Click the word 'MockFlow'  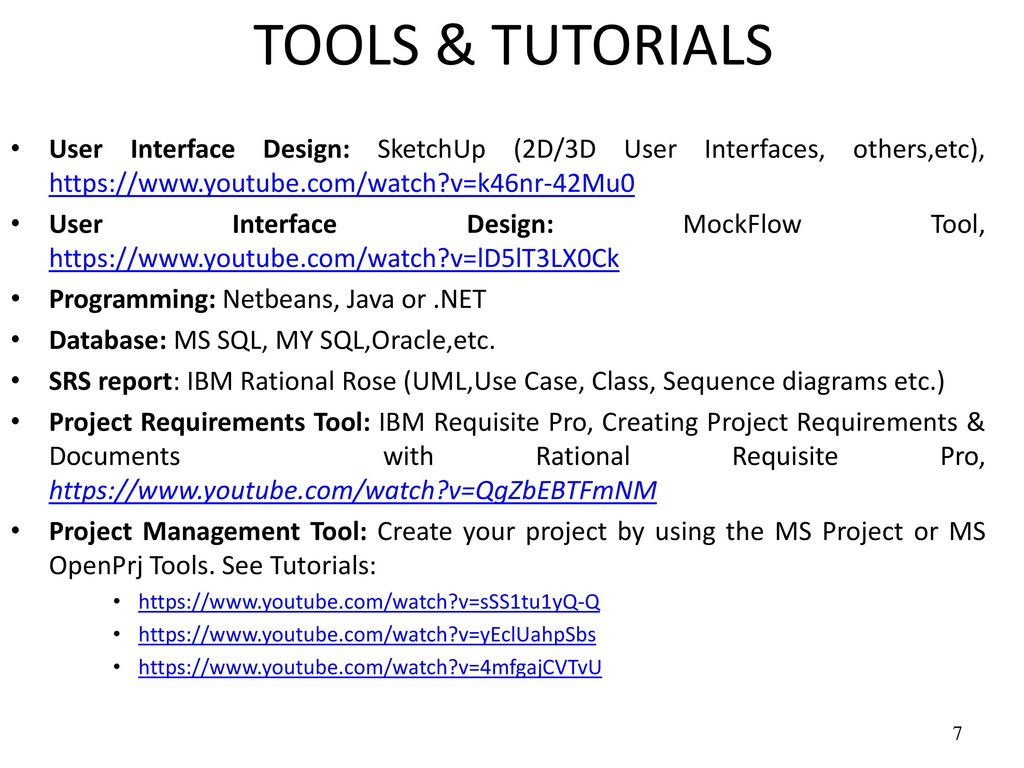(x=742, y=225)
